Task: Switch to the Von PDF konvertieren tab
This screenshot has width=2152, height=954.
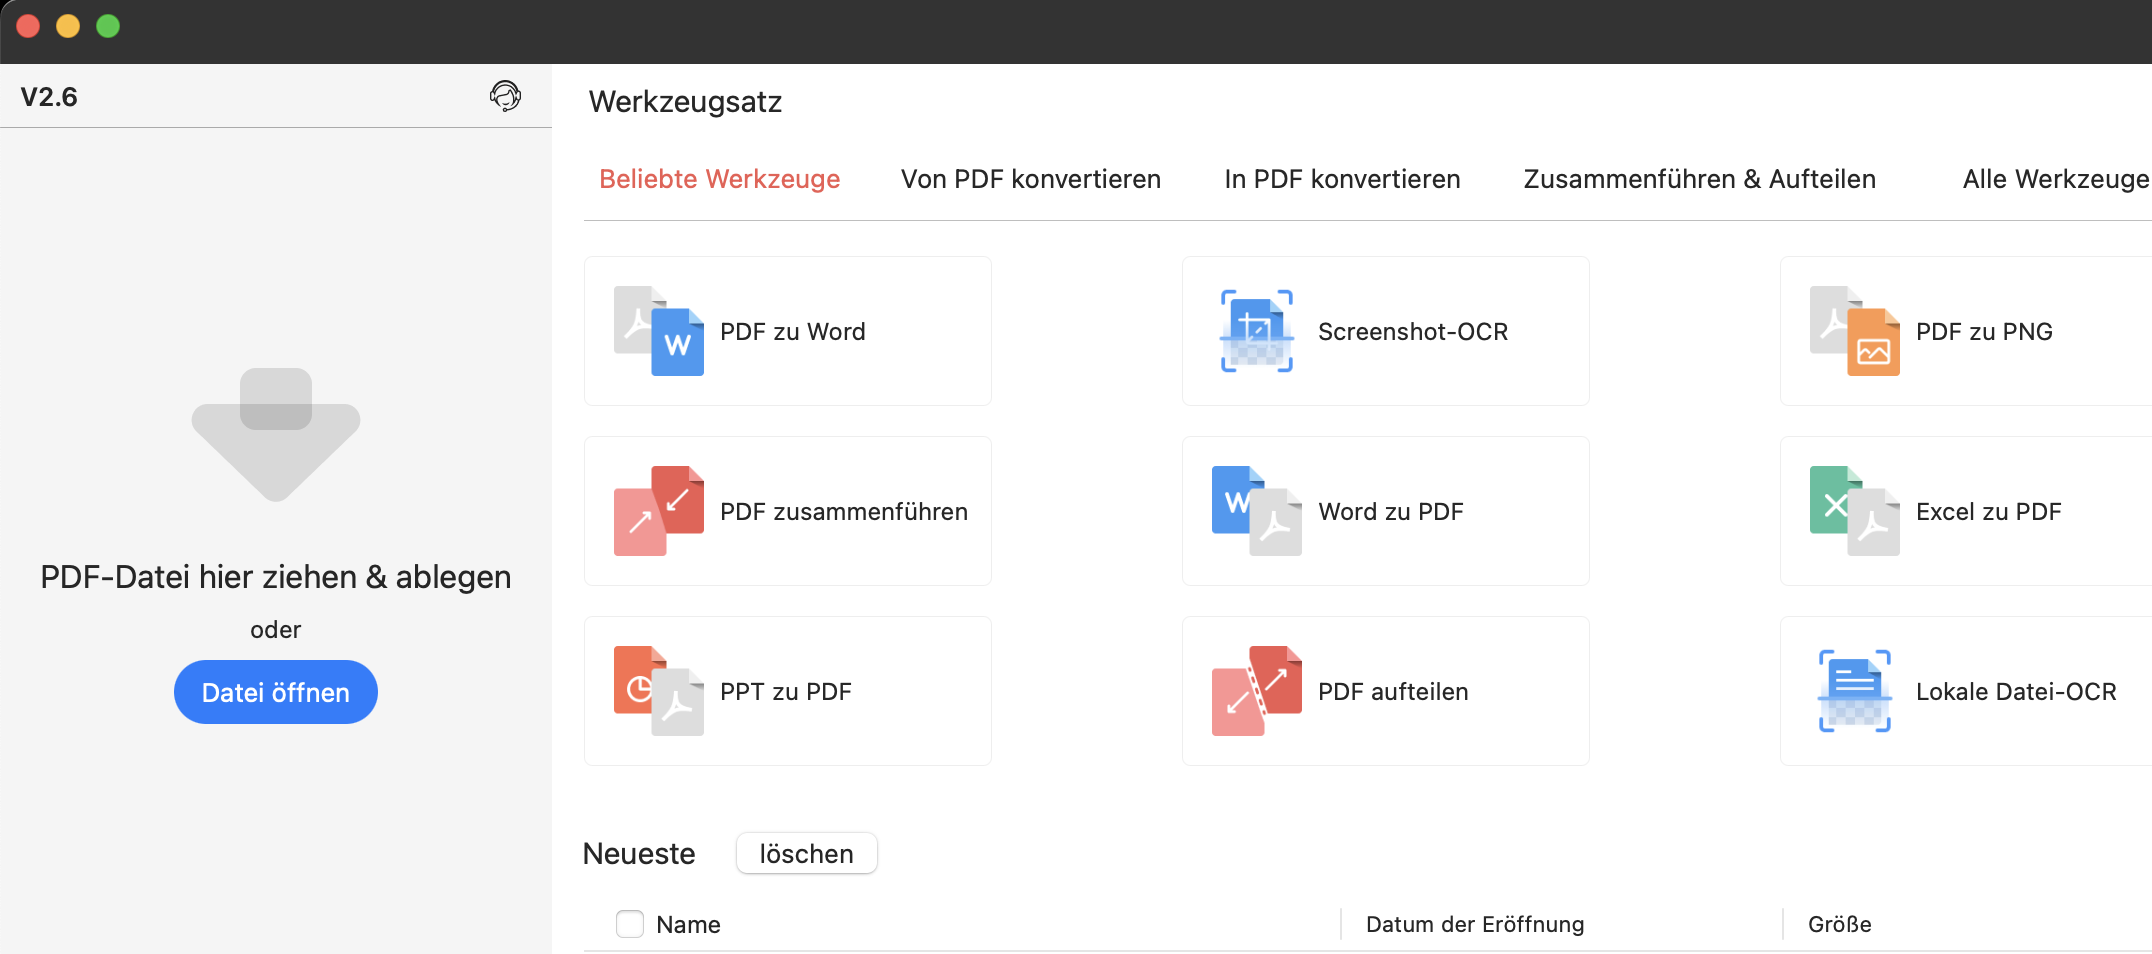Action: [x=1030, y=179]
